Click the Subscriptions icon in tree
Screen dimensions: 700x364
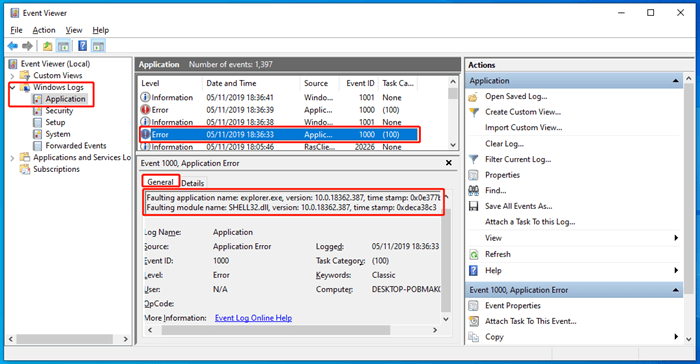(x=25, y=169)
